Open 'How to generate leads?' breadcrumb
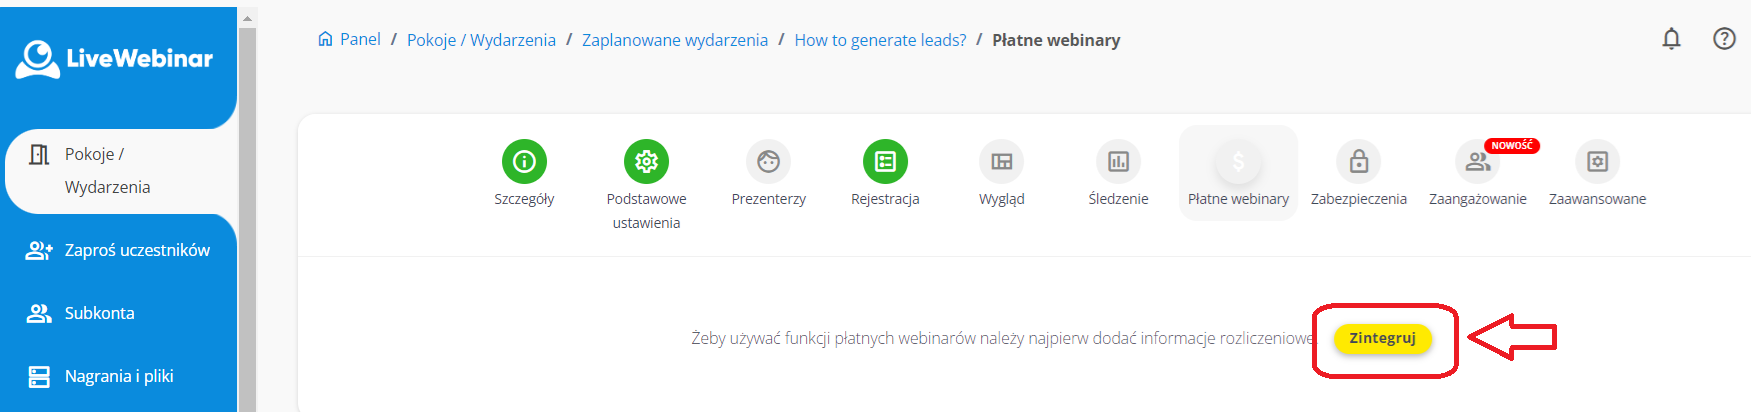Image resolution: width=1751 pixels, height=412 pixels. pos(880,40)
